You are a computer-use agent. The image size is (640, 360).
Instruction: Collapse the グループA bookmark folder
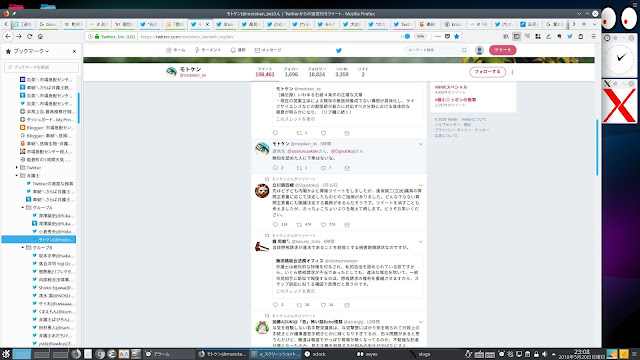click(x=23, y=207)
